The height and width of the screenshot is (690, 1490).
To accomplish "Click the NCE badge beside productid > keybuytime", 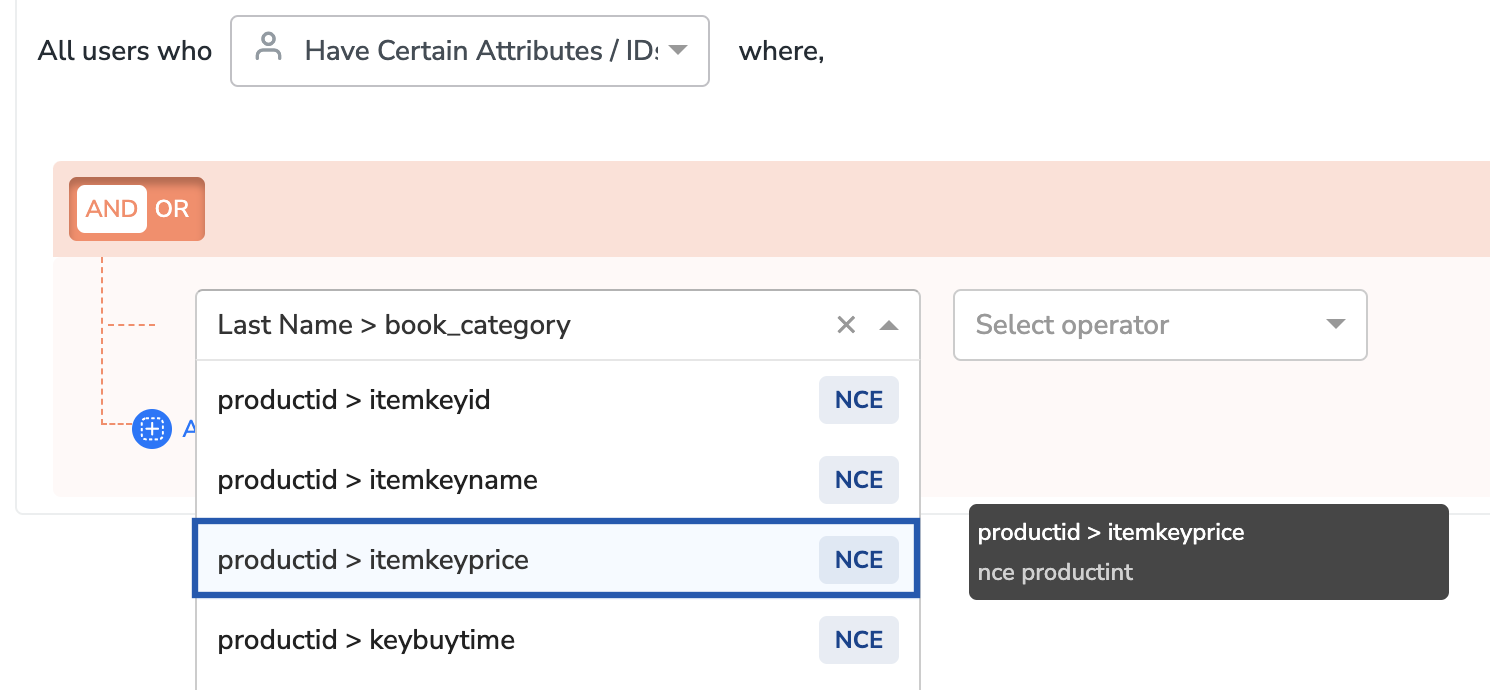I will (858, 640).
